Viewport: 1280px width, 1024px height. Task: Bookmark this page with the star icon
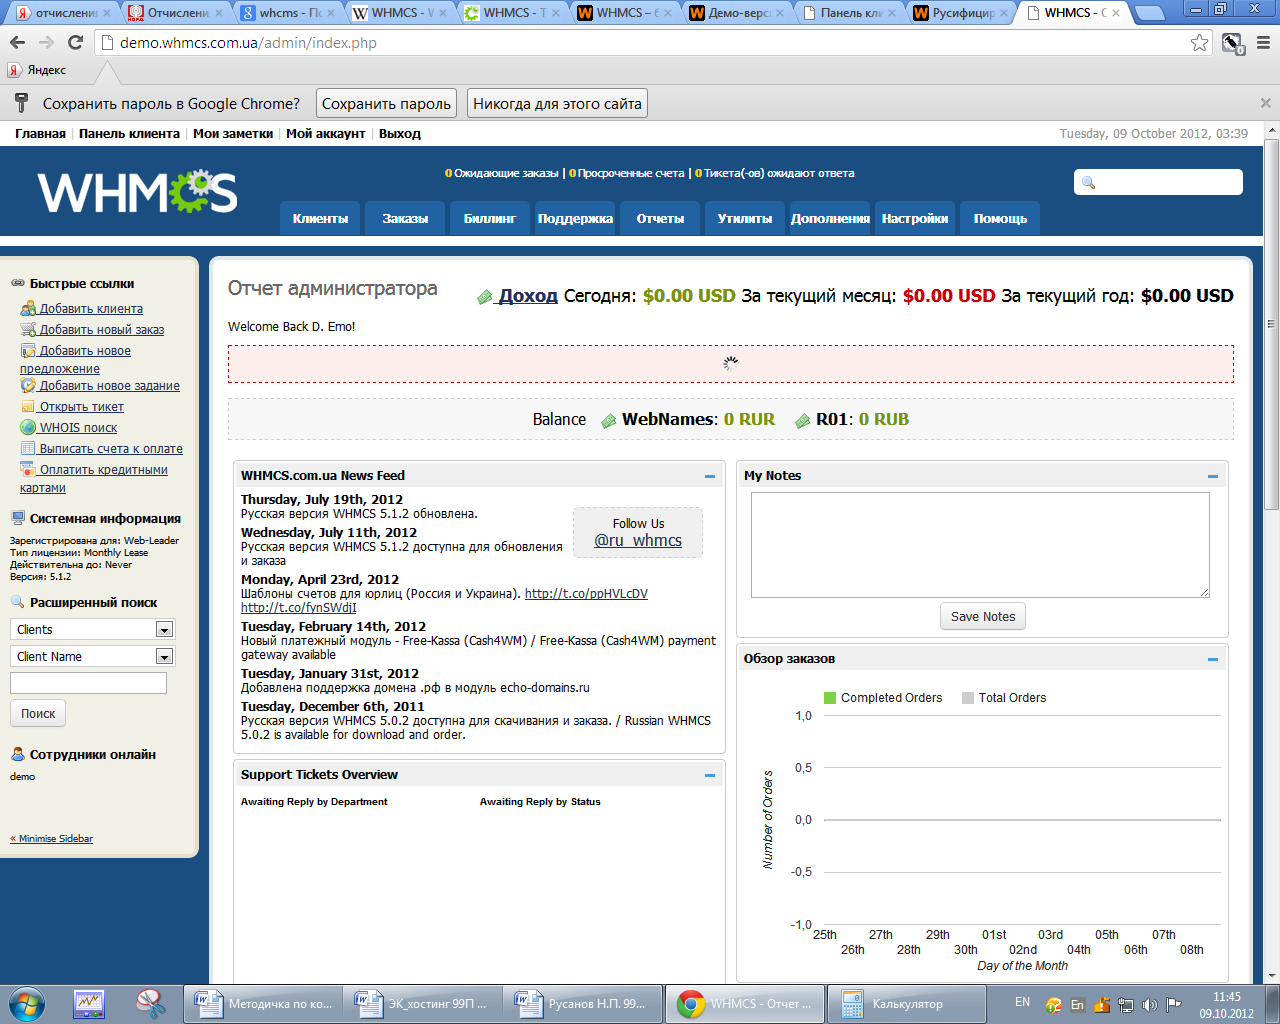1199,43
